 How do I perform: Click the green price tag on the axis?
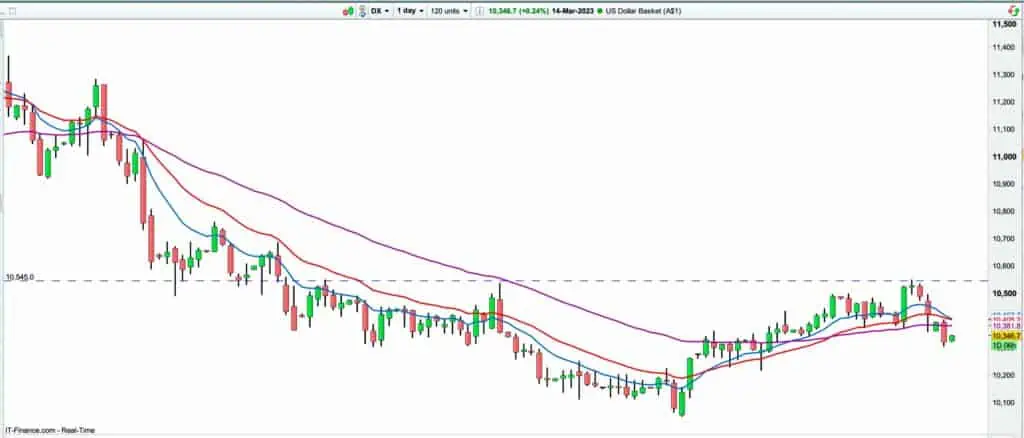point(1002,344)
